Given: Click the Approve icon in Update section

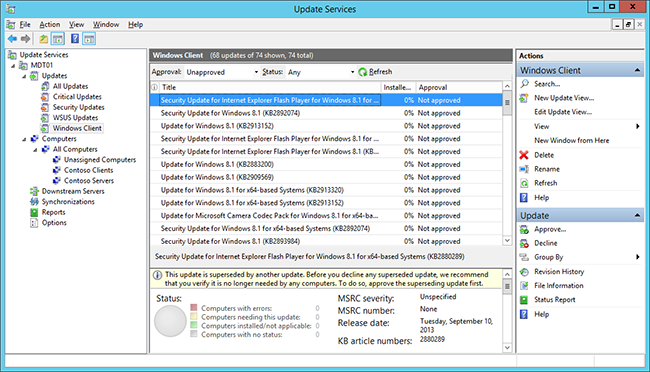Looking at the screenshot, I should pyautogui.click(x=524, y=229).
